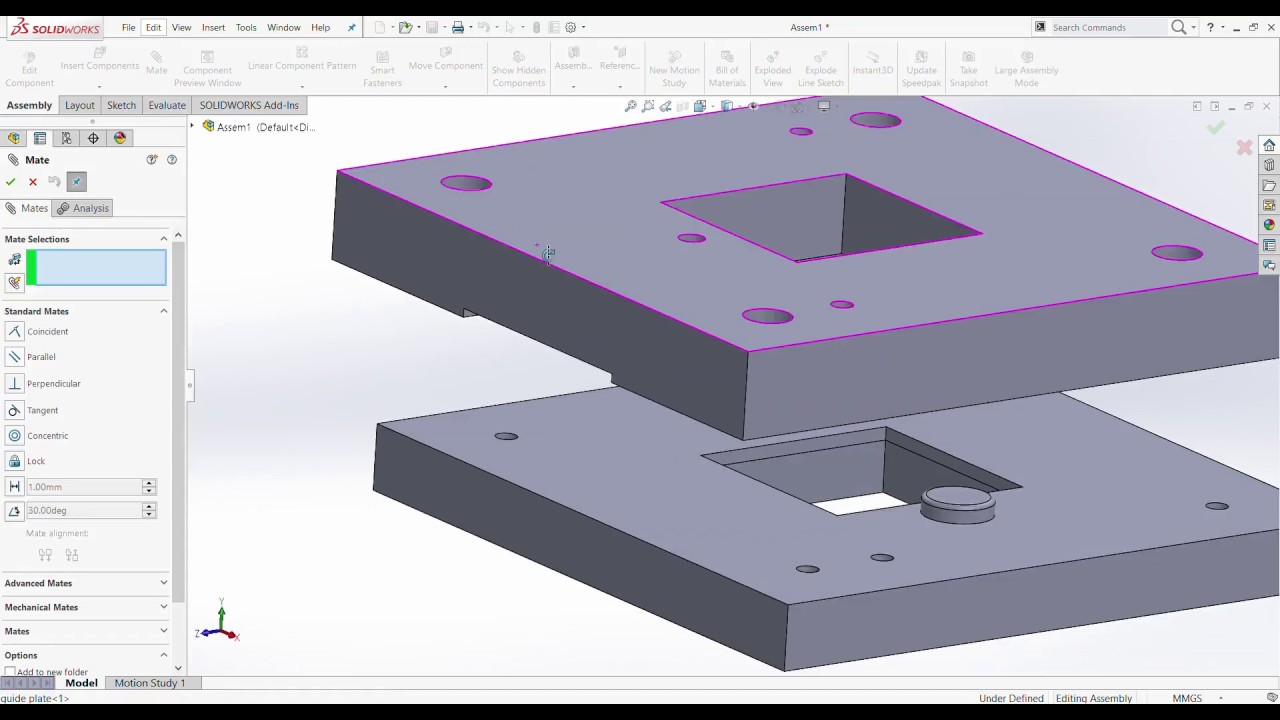This screenshot has height=720, width=1280.
Task: Select the Layout tab
Action: pos(80,105)
